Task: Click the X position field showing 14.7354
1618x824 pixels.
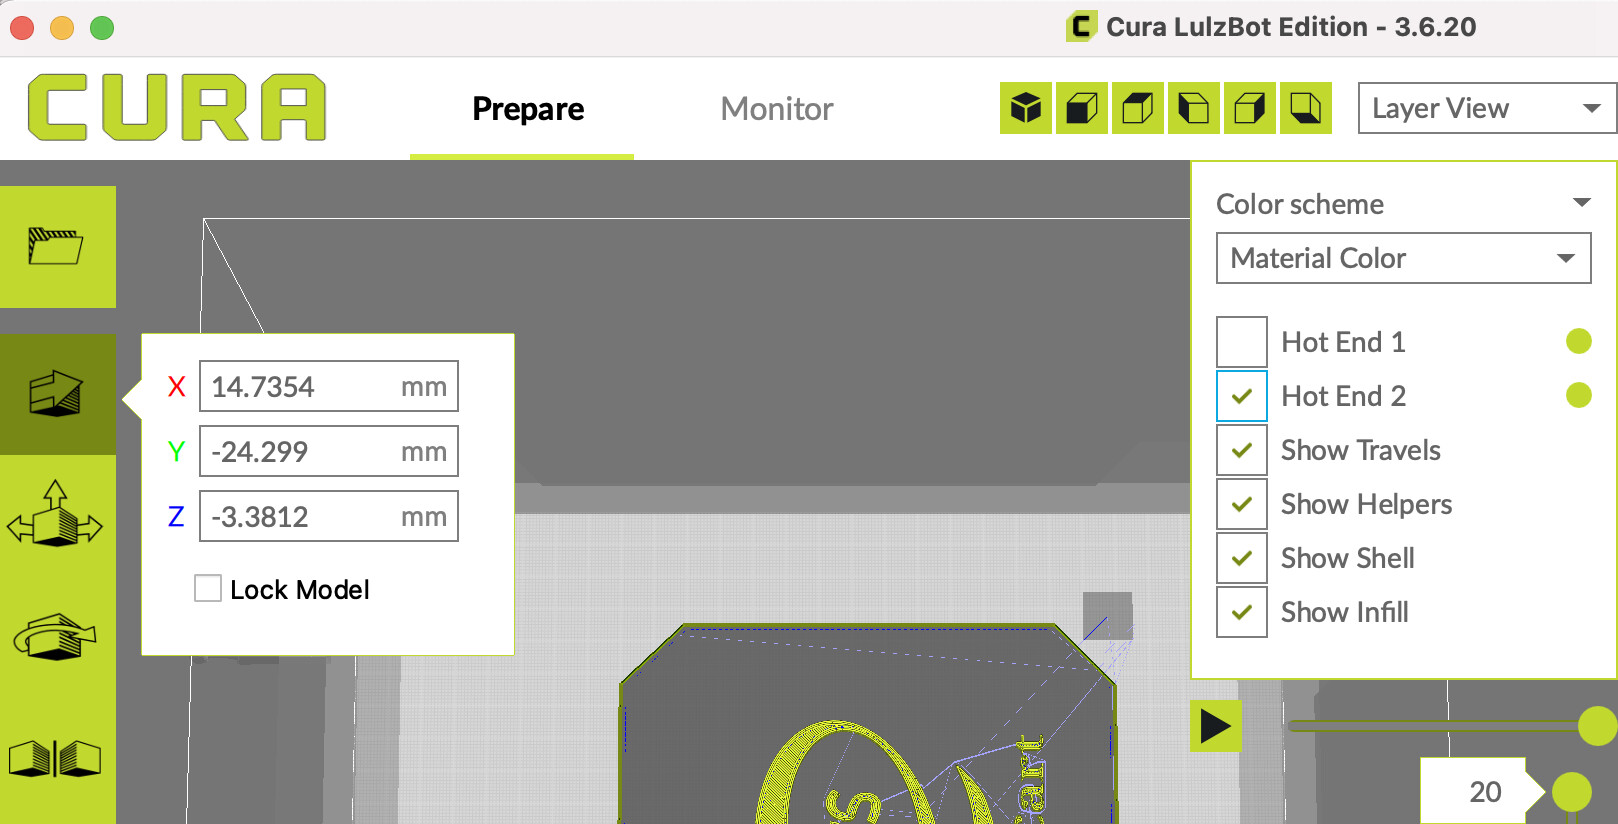Action: tap(329, 386)
